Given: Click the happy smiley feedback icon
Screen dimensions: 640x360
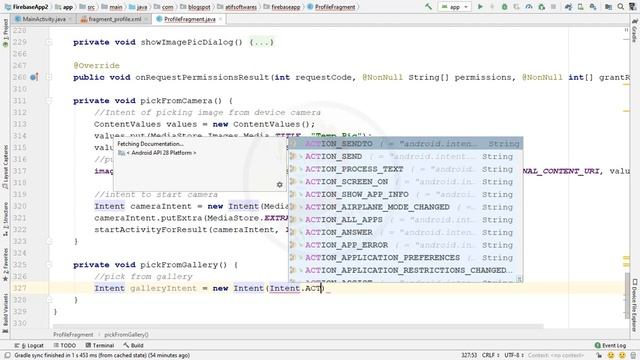Looking at the screenshot, I should (611, 356).
